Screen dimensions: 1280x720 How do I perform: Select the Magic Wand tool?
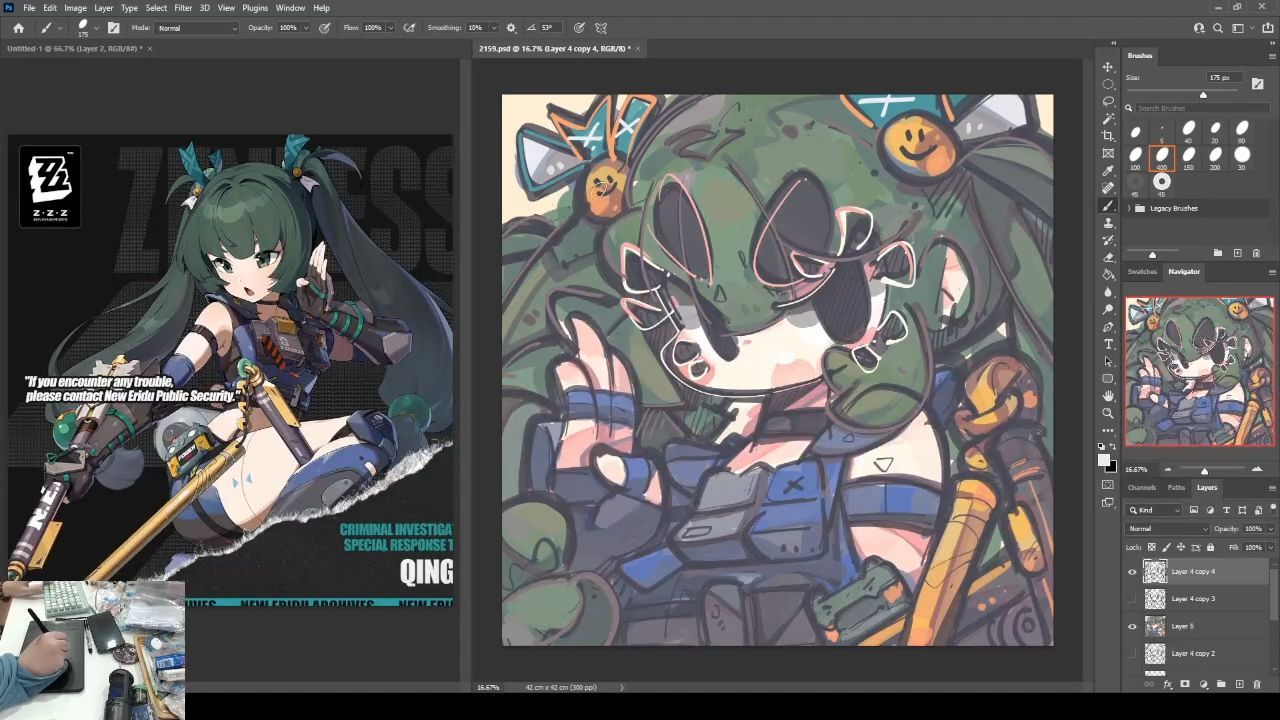tap(1108, 119)
